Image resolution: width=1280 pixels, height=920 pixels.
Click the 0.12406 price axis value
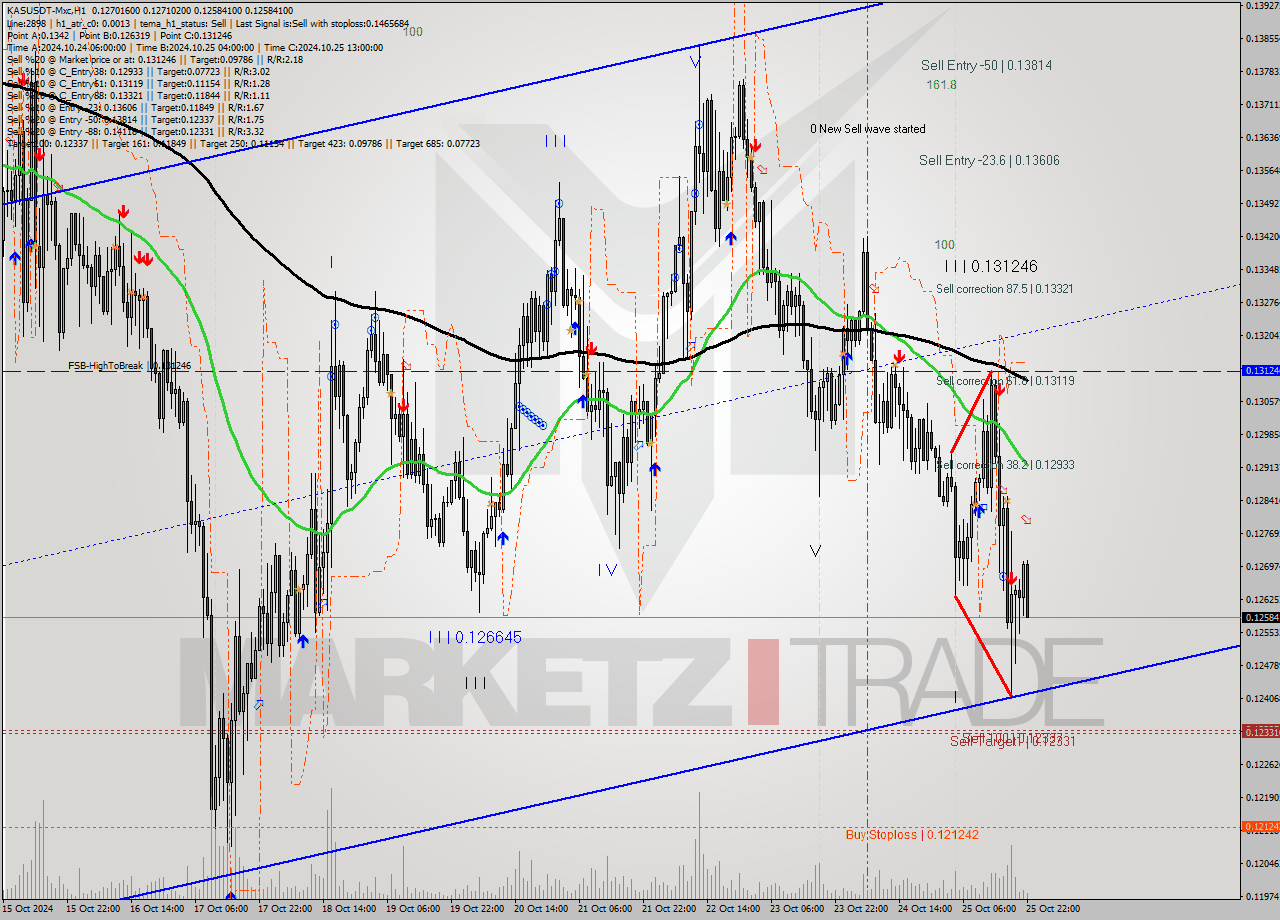(1262, 698)
